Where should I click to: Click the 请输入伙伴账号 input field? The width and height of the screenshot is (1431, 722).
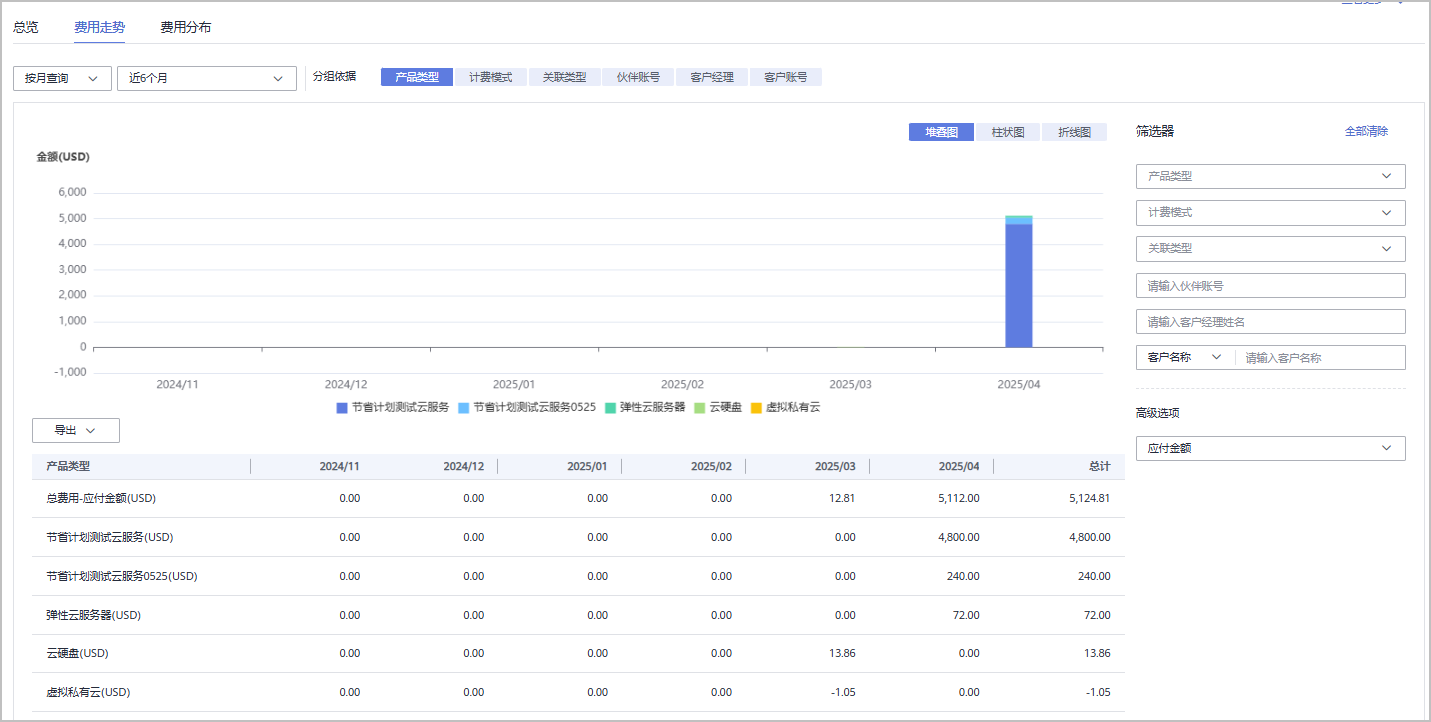[1270, 286]
